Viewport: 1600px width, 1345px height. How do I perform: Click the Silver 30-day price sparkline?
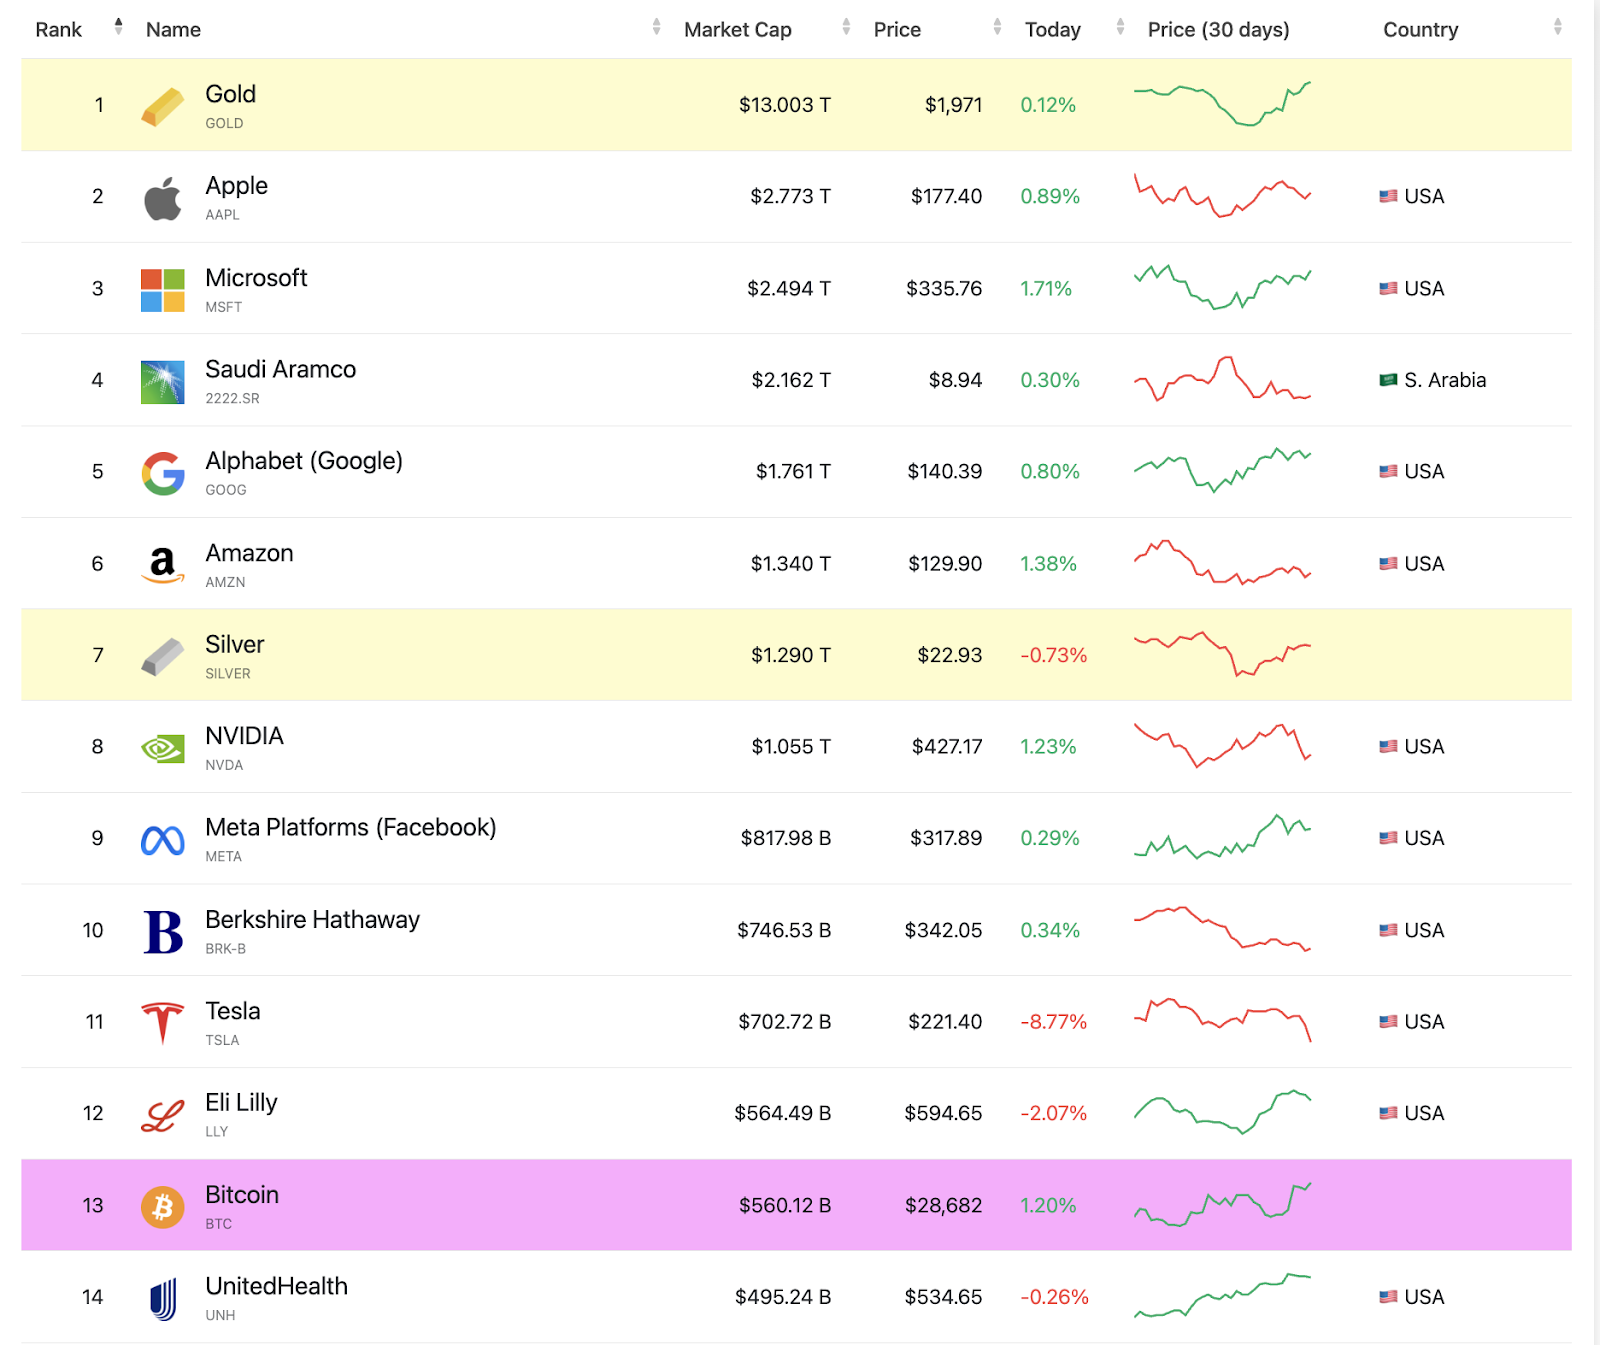[1222, 654]
